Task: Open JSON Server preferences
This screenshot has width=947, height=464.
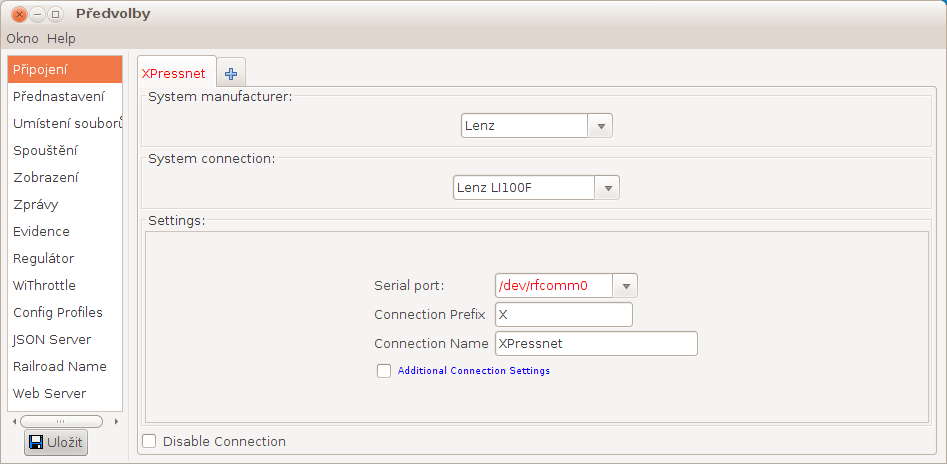Action: tap(52, 340)
